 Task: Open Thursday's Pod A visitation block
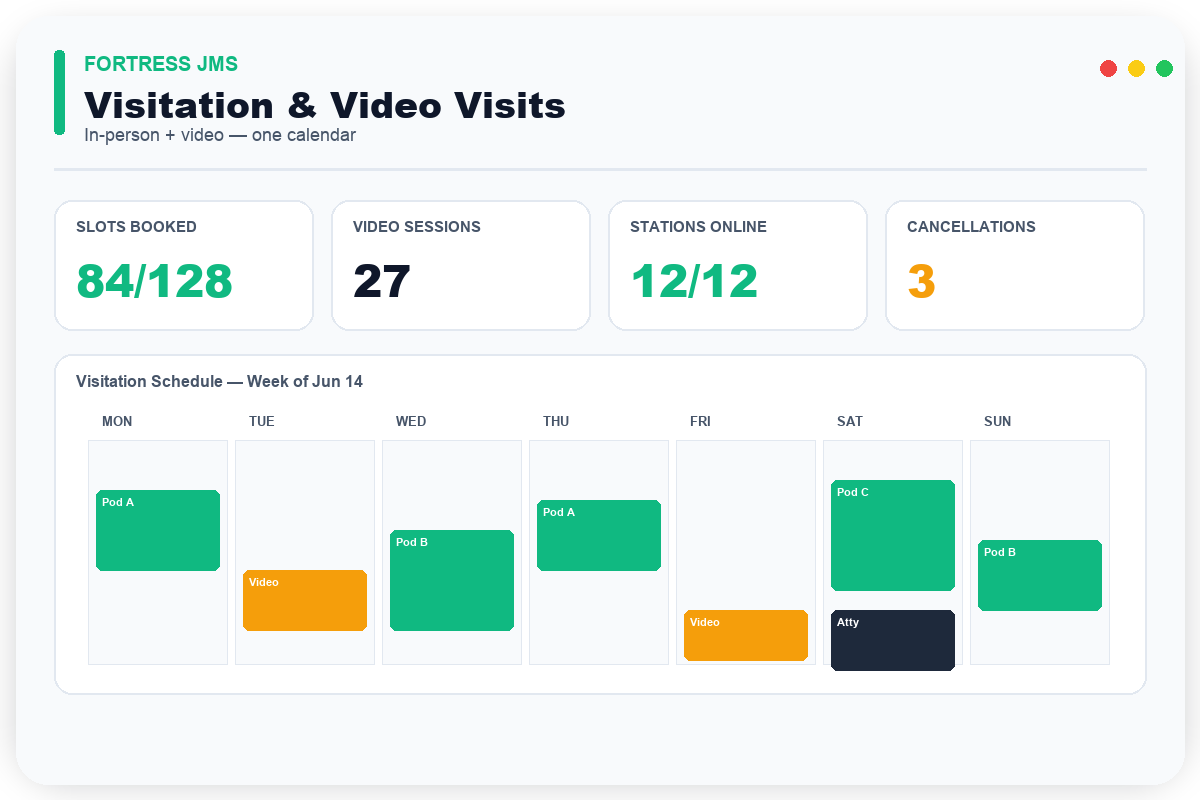tap(599, 535)
